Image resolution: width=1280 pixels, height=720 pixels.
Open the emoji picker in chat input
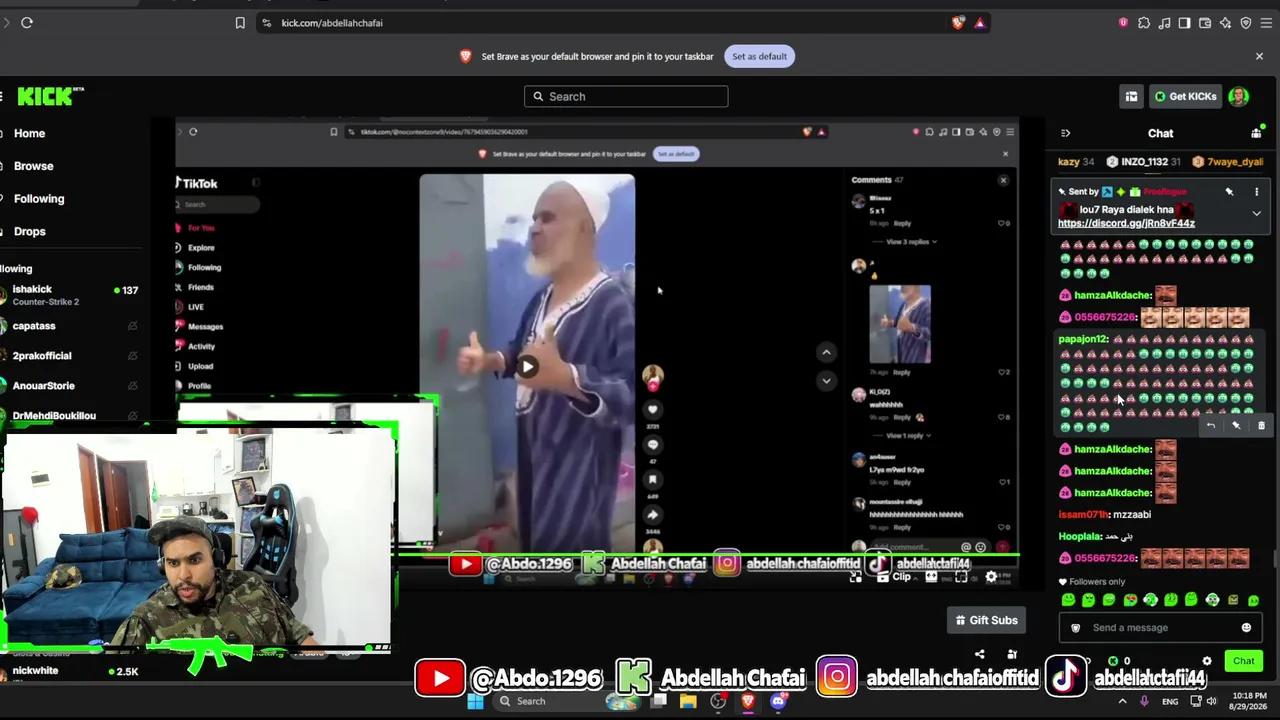tap(1246, 628)
